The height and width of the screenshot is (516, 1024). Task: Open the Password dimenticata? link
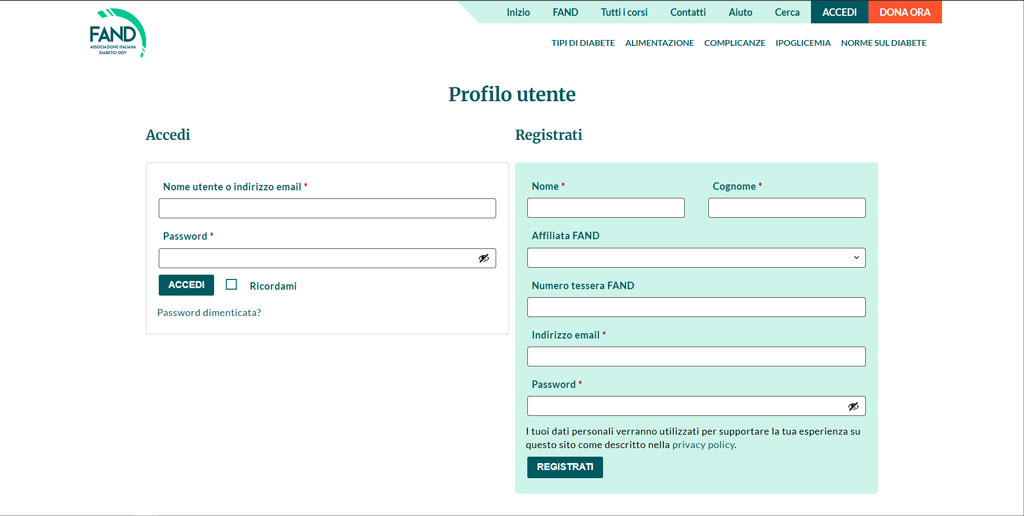click(x=209, y=312)
